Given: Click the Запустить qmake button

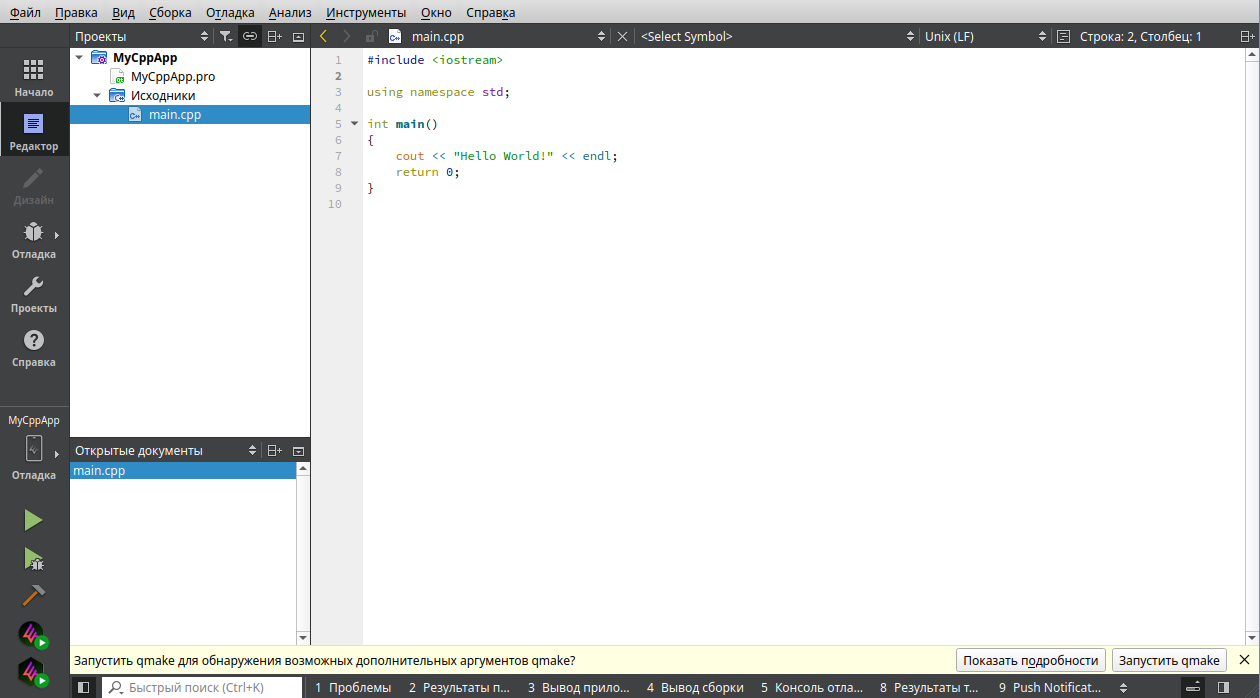Looking at the screenshot, I should tap(1169, 660).
